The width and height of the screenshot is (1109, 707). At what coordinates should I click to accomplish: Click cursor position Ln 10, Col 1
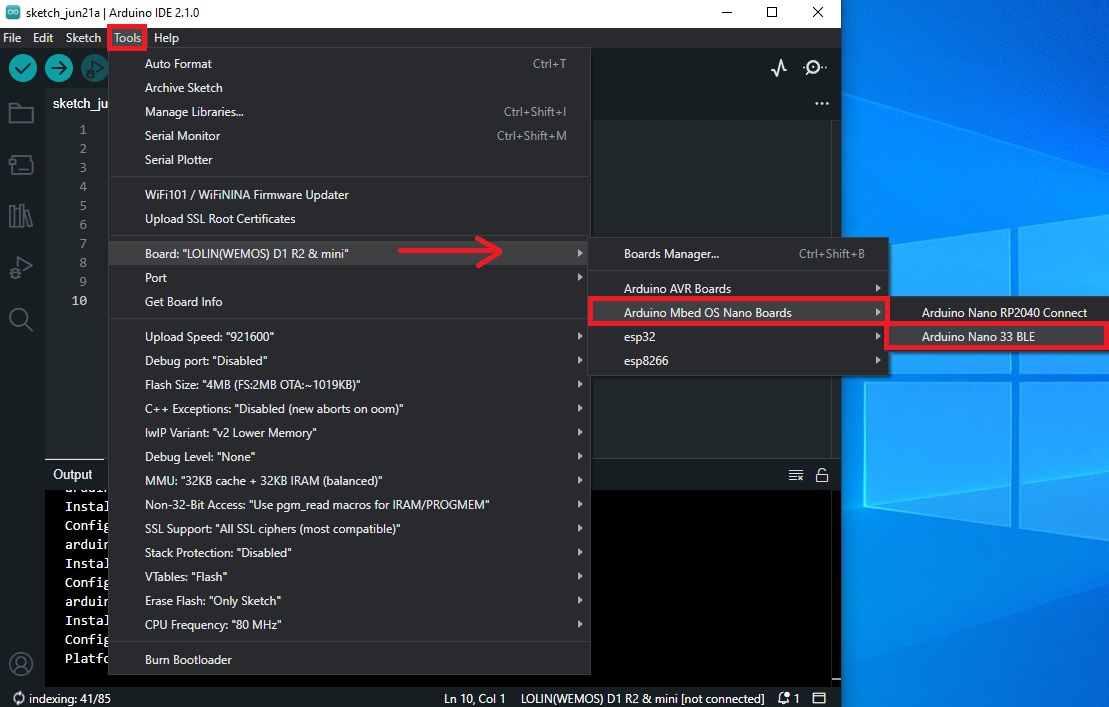pos(475,699)
